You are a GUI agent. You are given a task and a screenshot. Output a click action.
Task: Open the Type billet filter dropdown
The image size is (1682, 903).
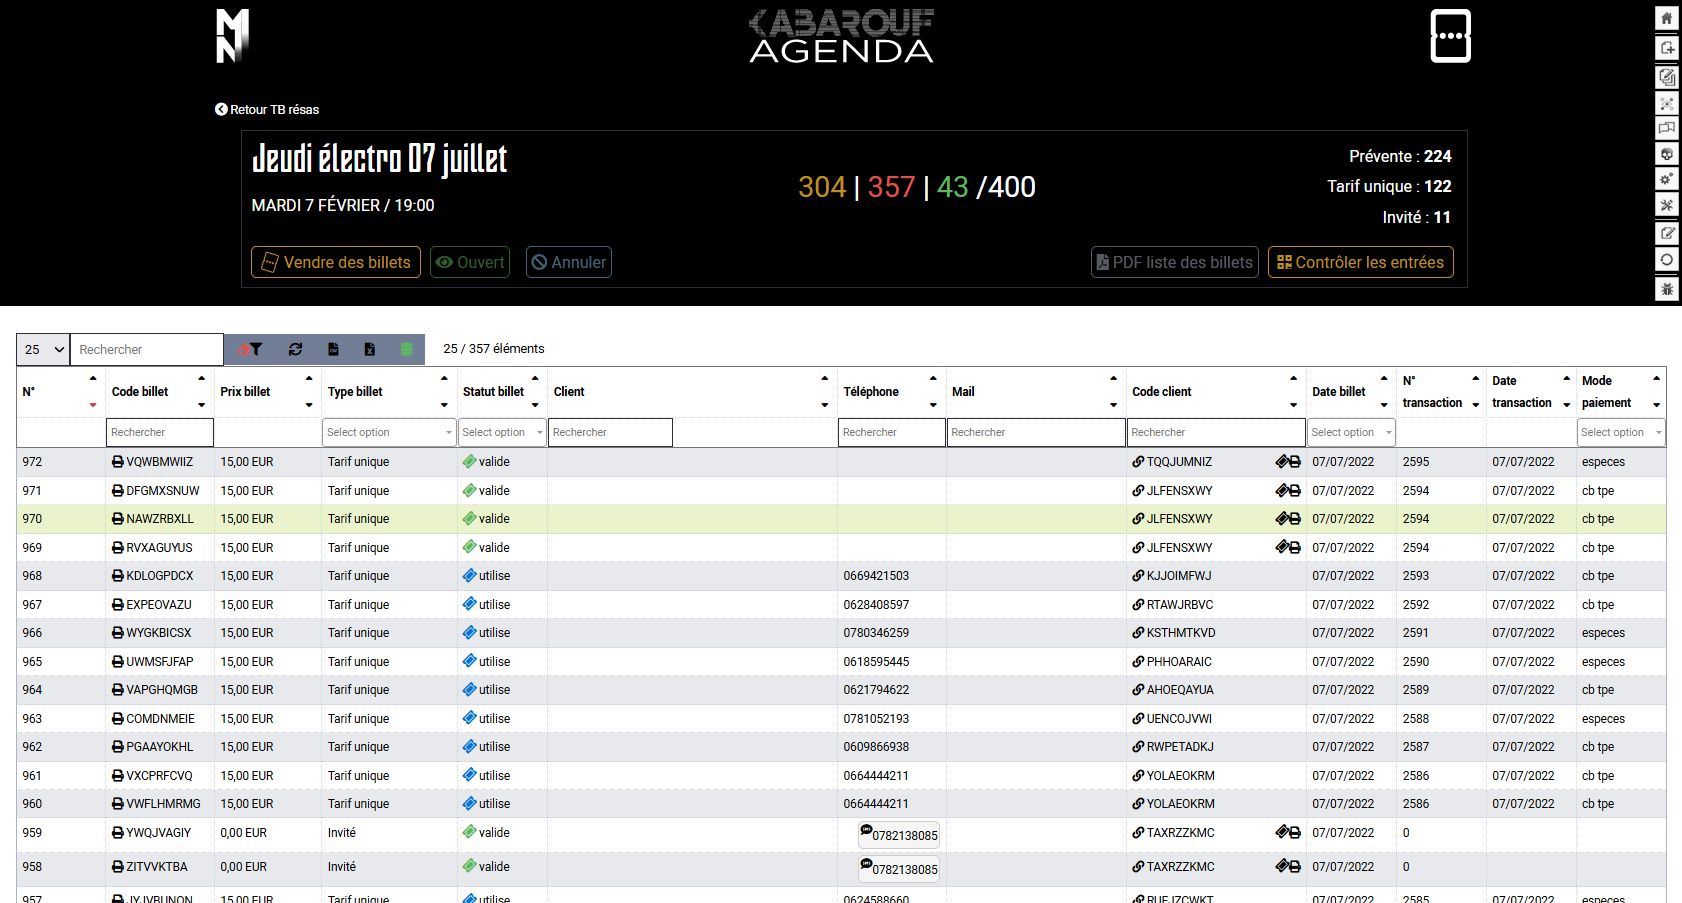[x=389, y=432]
